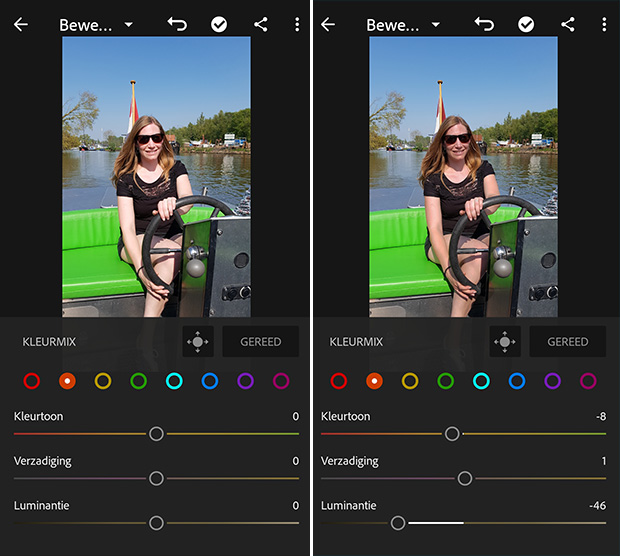This screenshot has width=620, height=556.
Task: Activate targeted adjustment tool in left screen
Action: click(198, 342)
